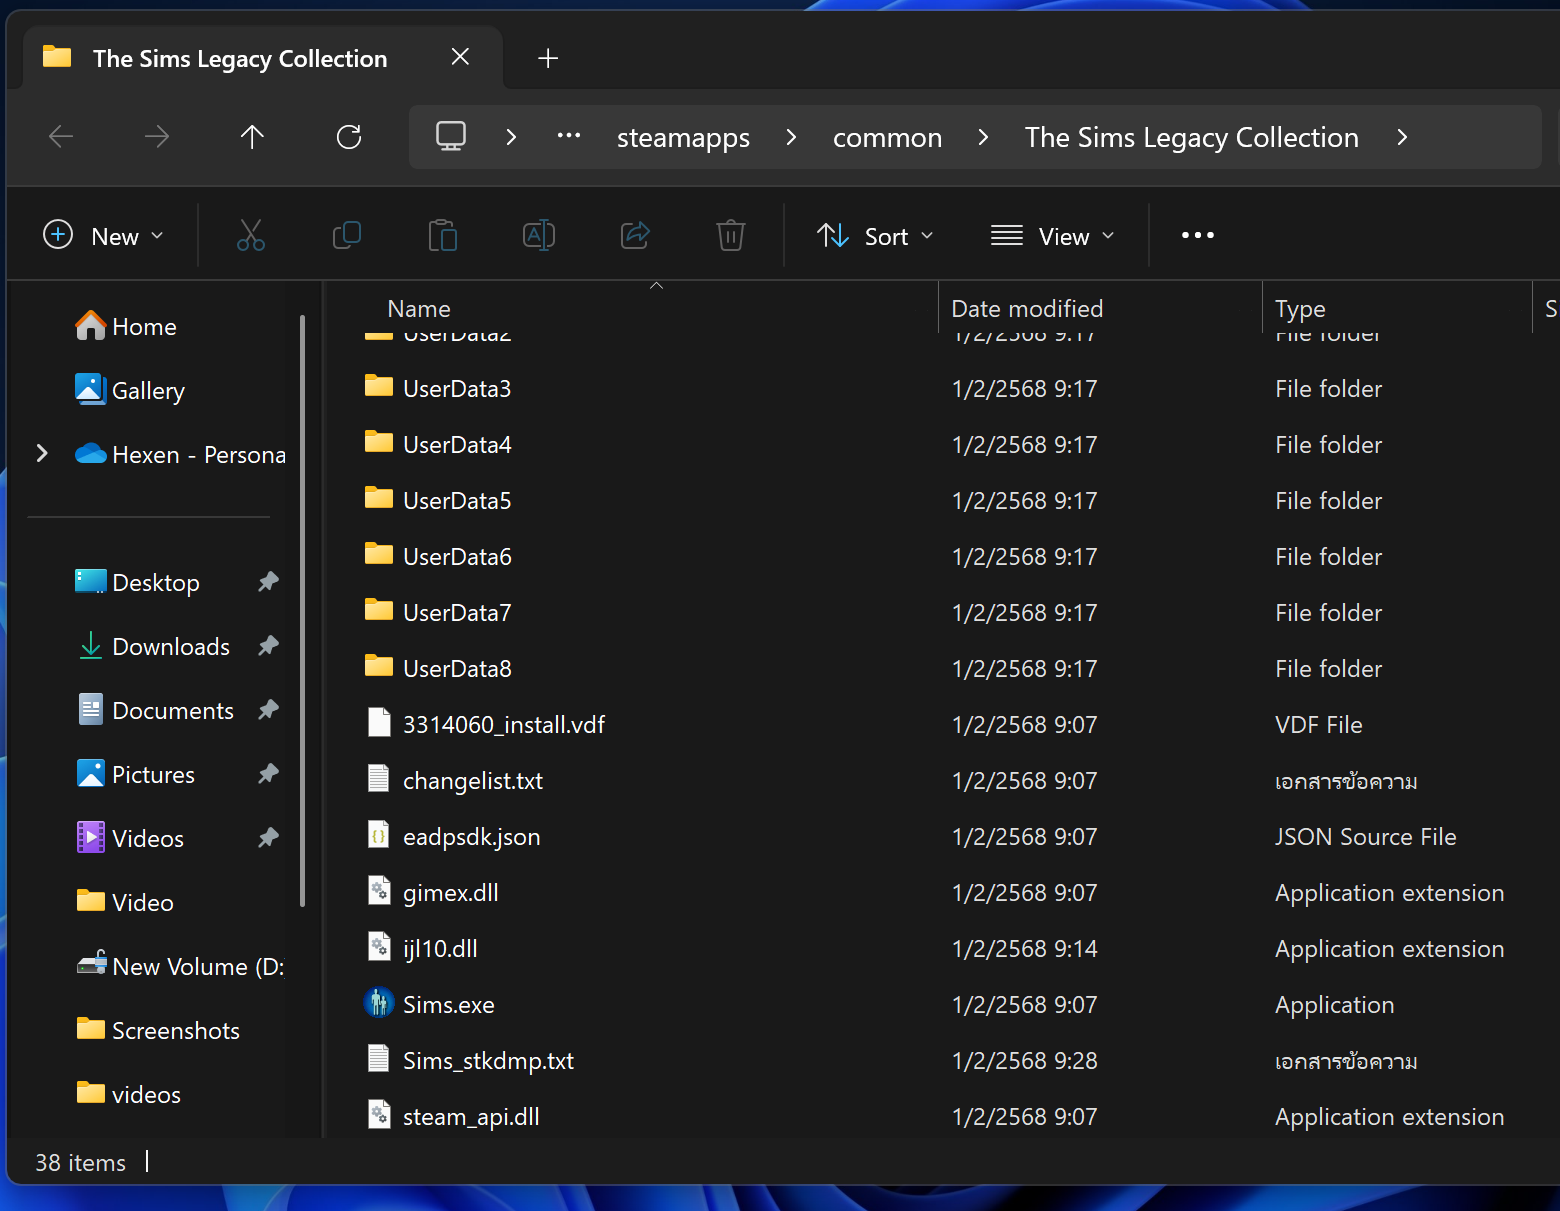Click the Sims.exe application icon

[379, 1002]
